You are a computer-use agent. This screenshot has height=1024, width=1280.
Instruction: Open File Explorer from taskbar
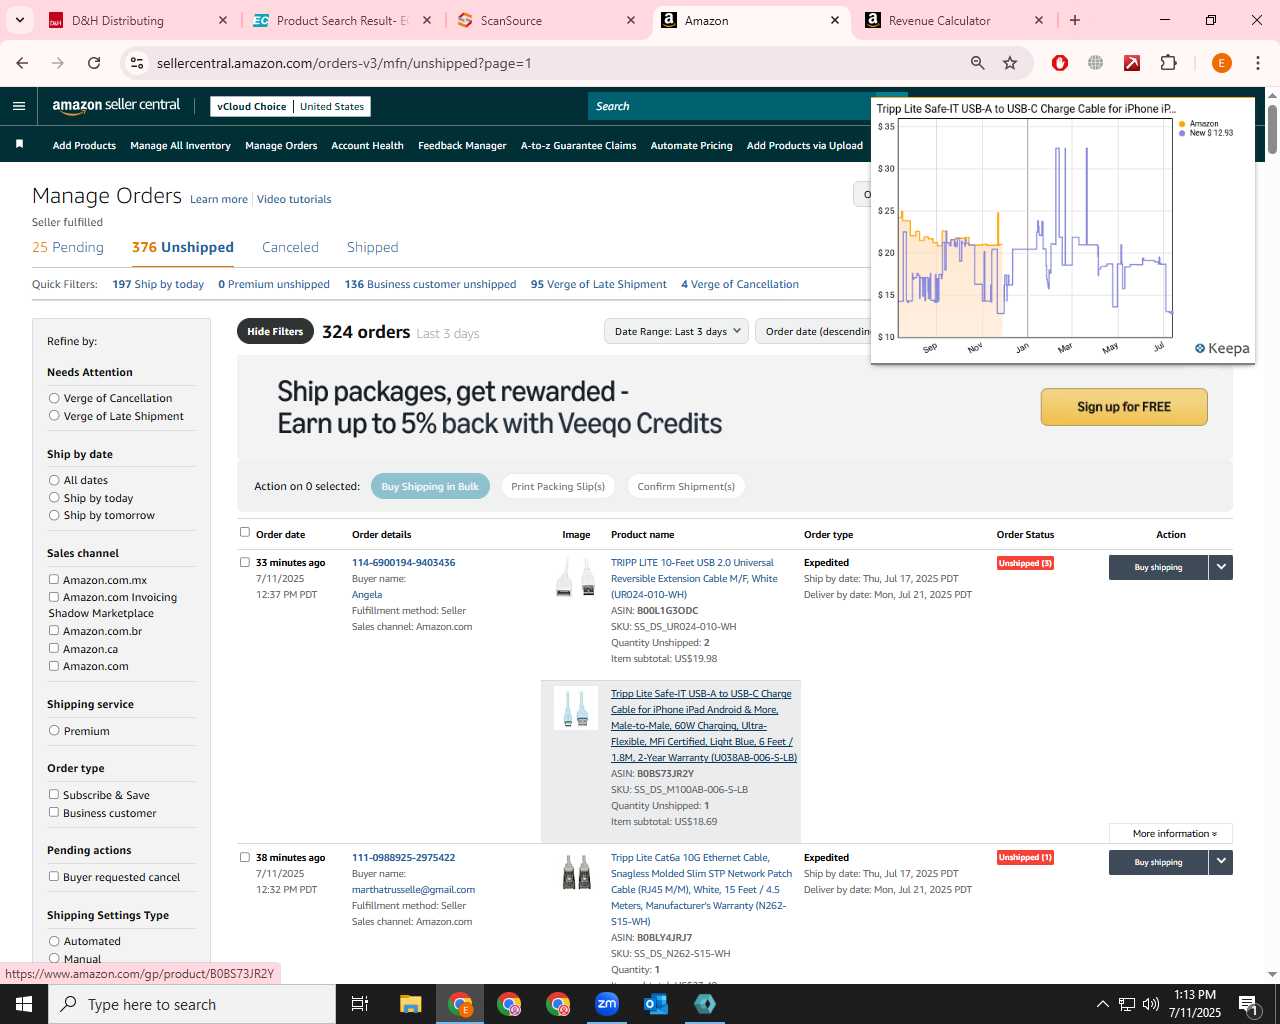click(x=411, y=1004)
